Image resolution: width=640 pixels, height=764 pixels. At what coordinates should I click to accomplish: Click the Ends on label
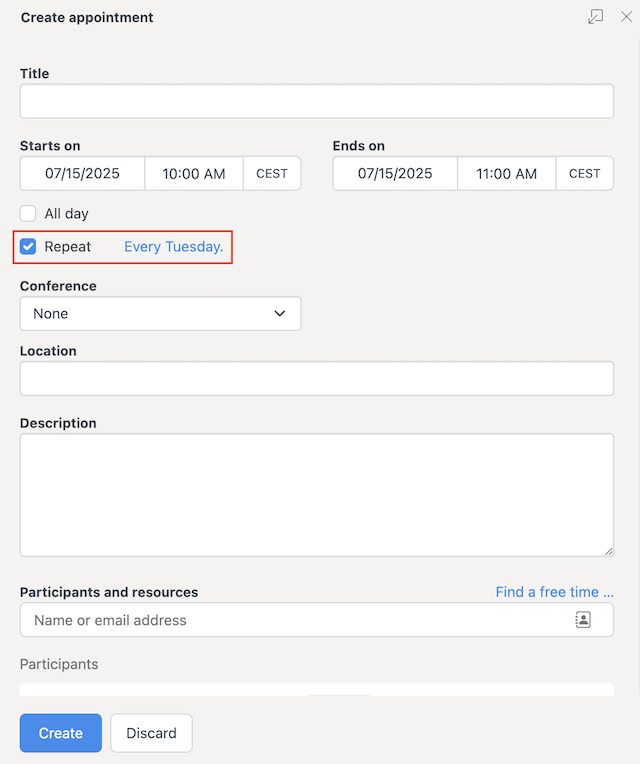coord(358,146)
